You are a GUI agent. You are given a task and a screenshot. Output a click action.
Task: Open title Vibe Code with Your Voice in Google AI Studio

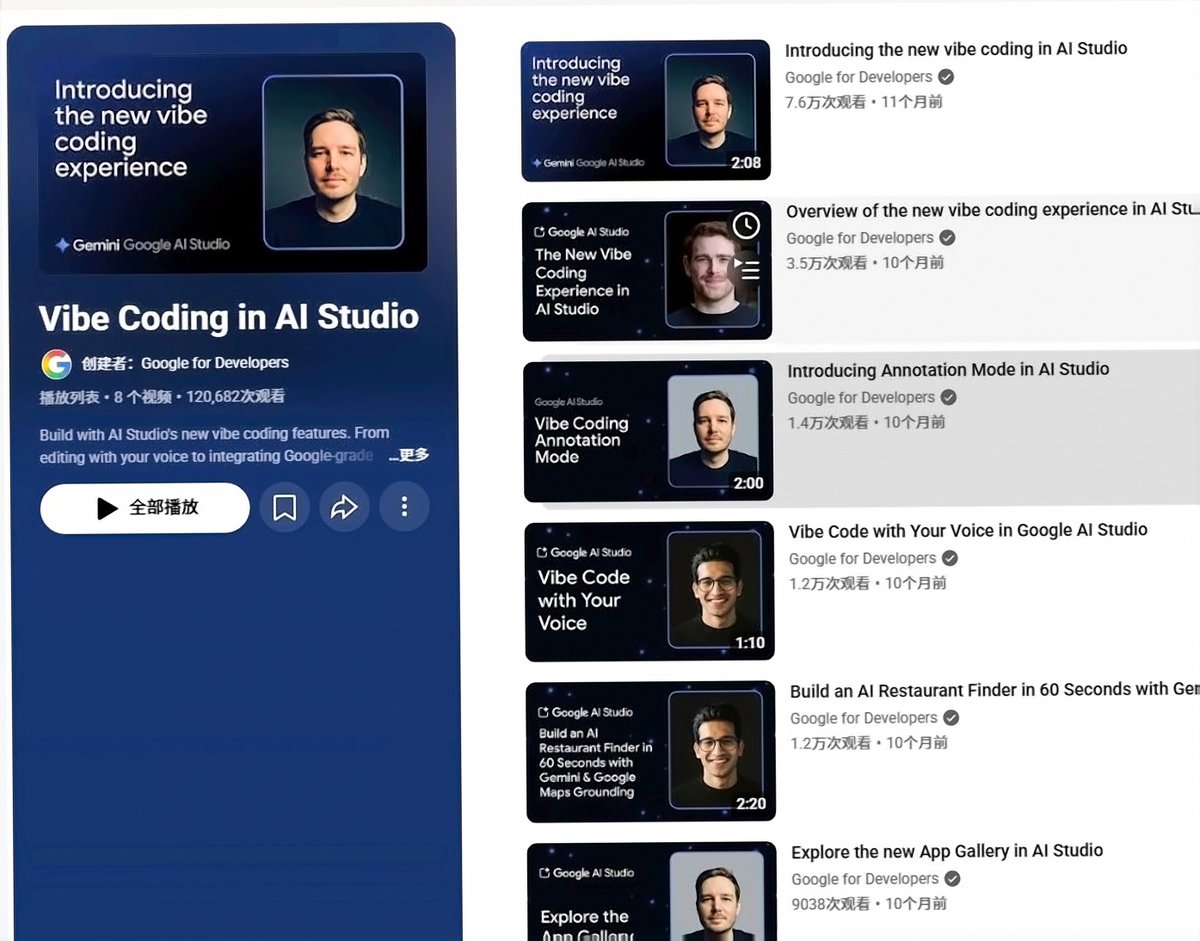[968, 530]
